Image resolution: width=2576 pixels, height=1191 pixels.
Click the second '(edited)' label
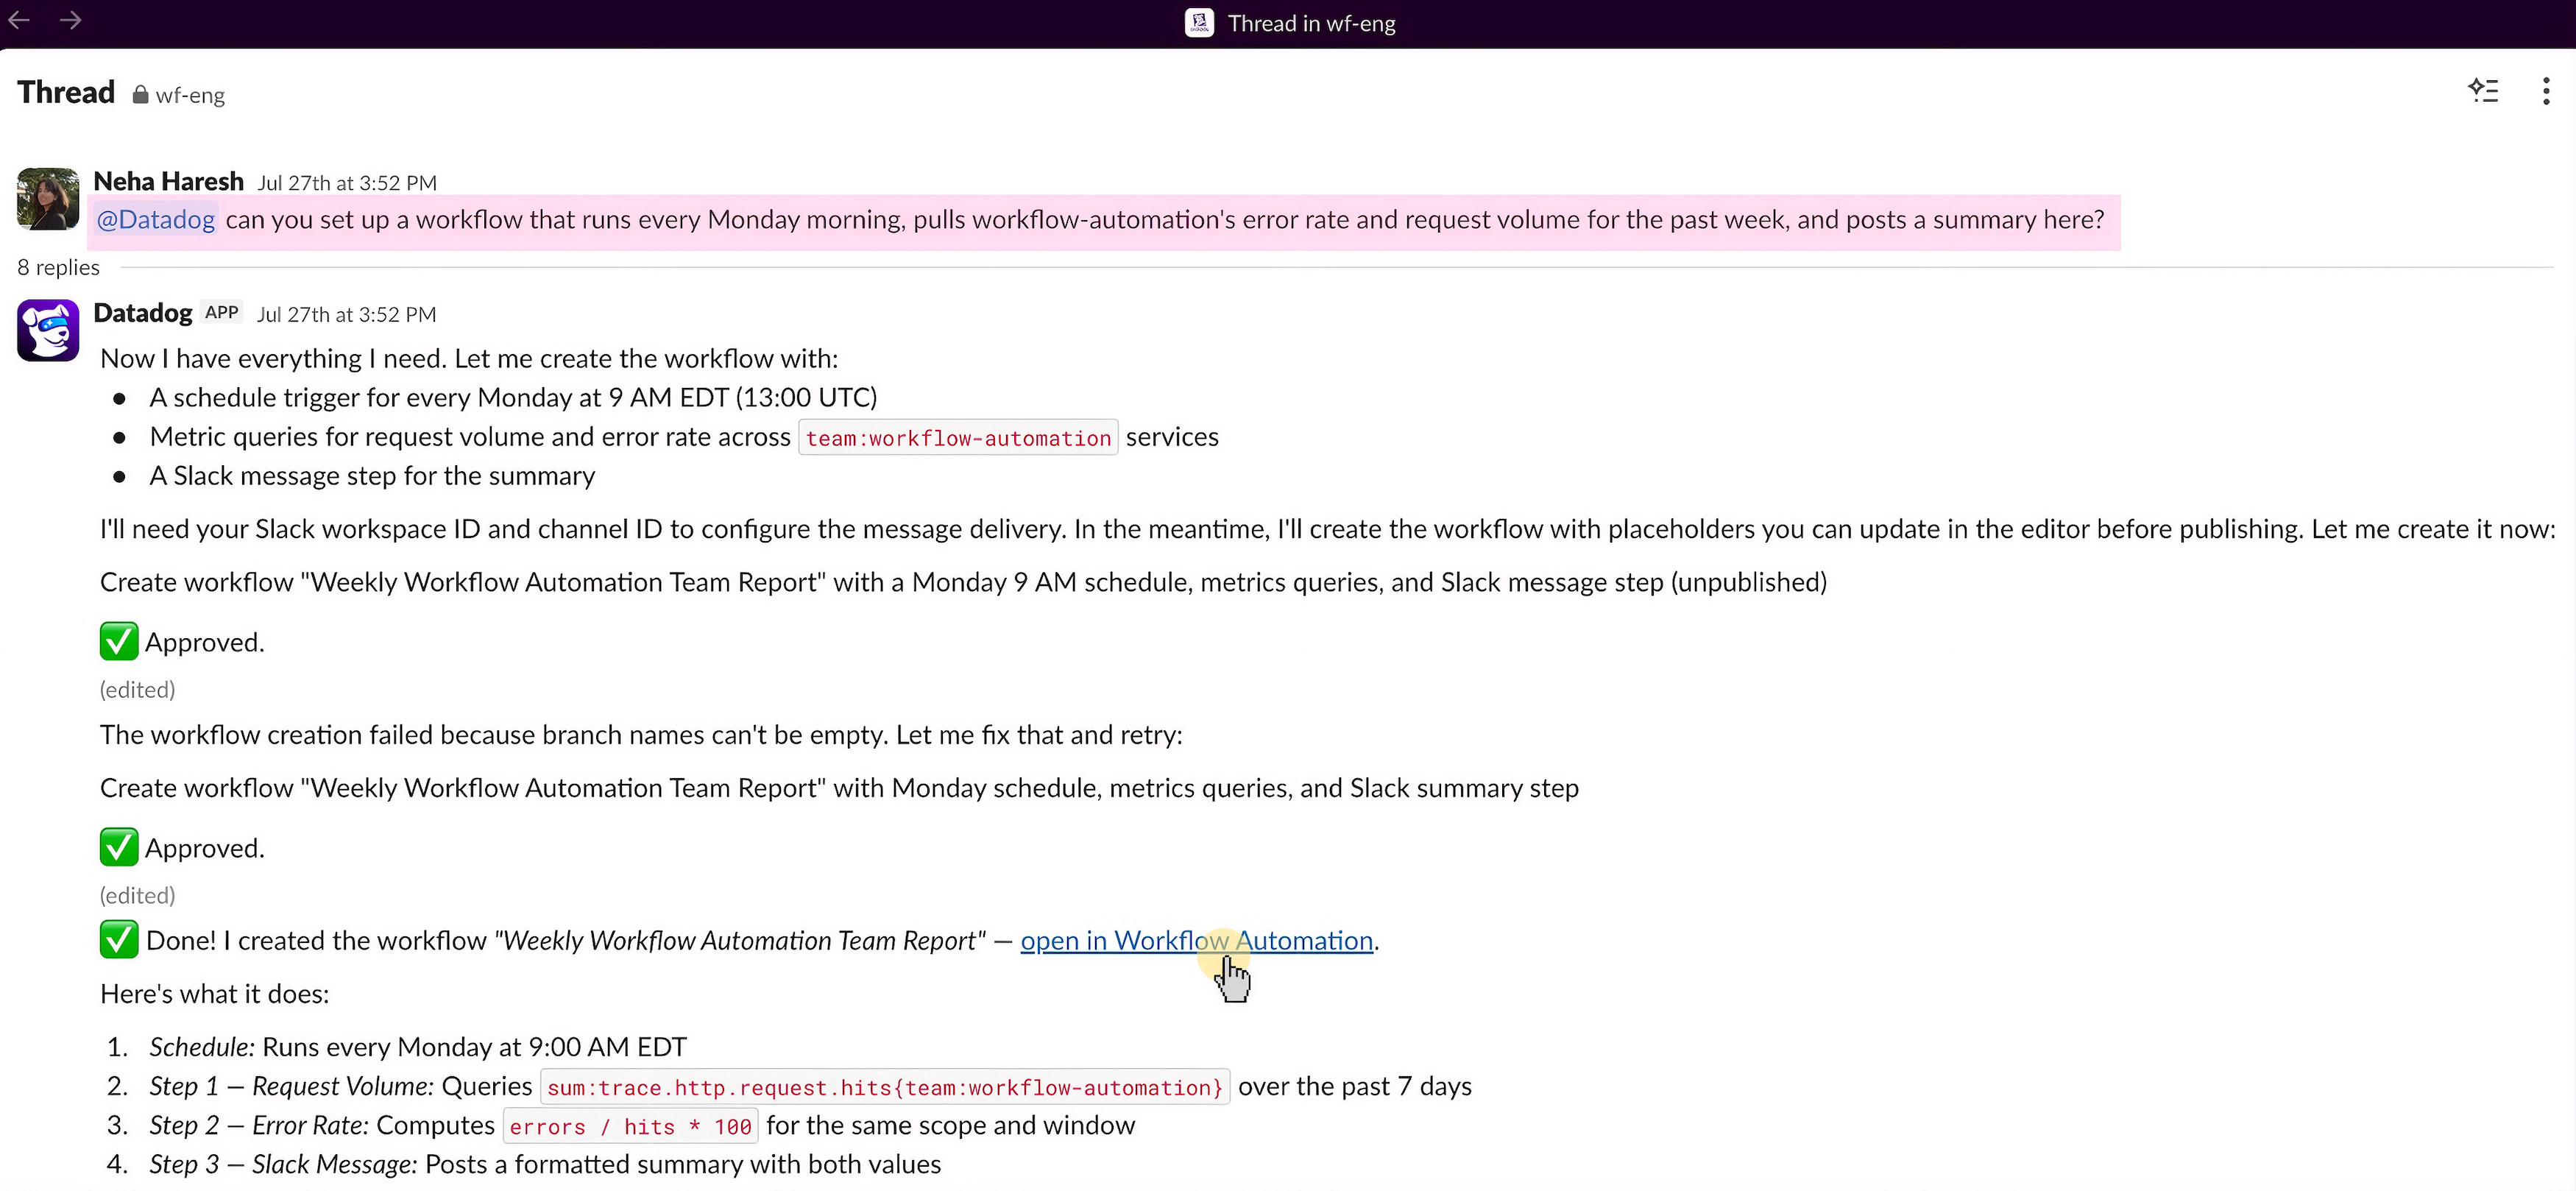click(x=137, y=896)
